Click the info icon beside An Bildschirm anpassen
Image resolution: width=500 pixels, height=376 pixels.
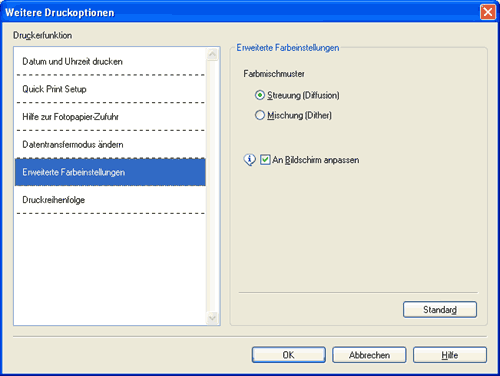(x=250, y=160)
